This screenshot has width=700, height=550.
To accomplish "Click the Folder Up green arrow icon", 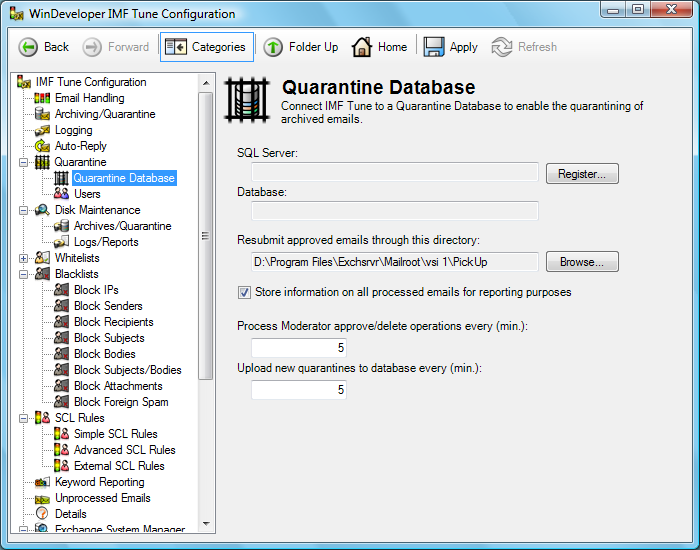I will (x=273, y=47).
